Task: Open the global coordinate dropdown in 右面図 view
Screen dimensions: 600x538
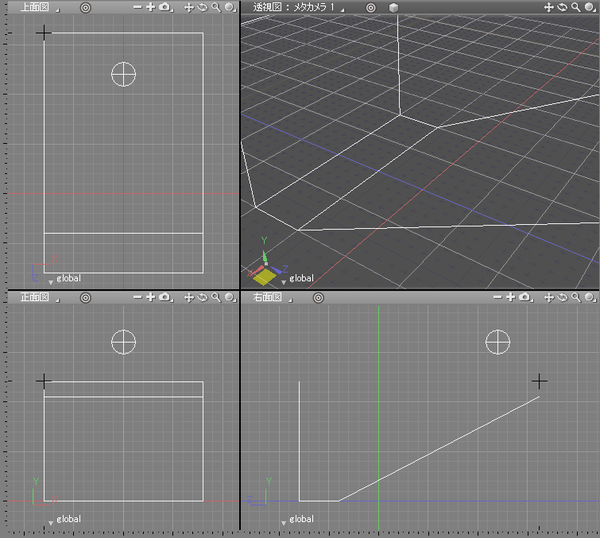Action: (298, 520)
